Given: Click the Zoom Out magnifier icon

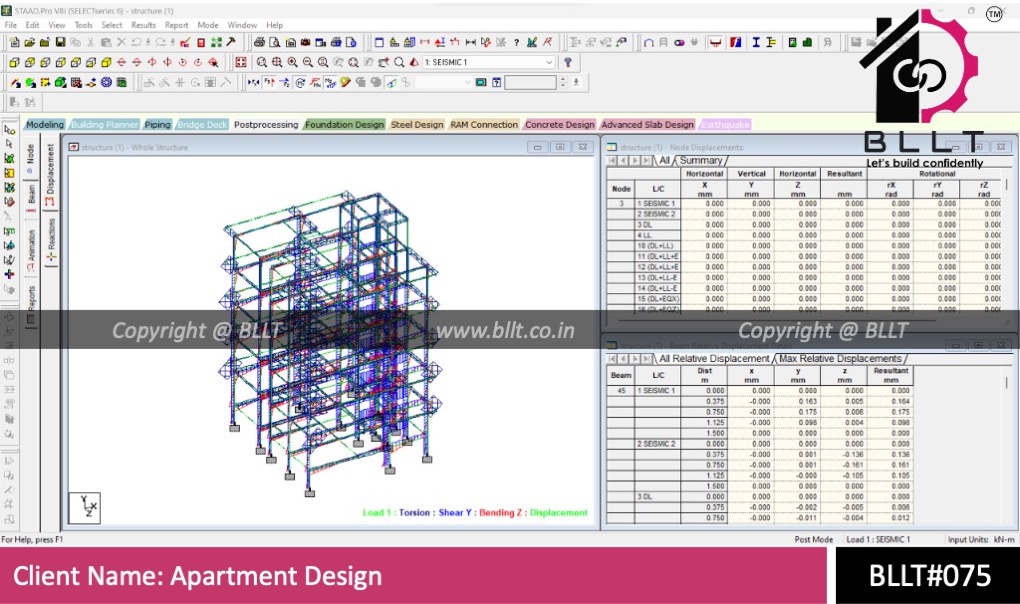Looking at the screenshot, I should (308, 62).
